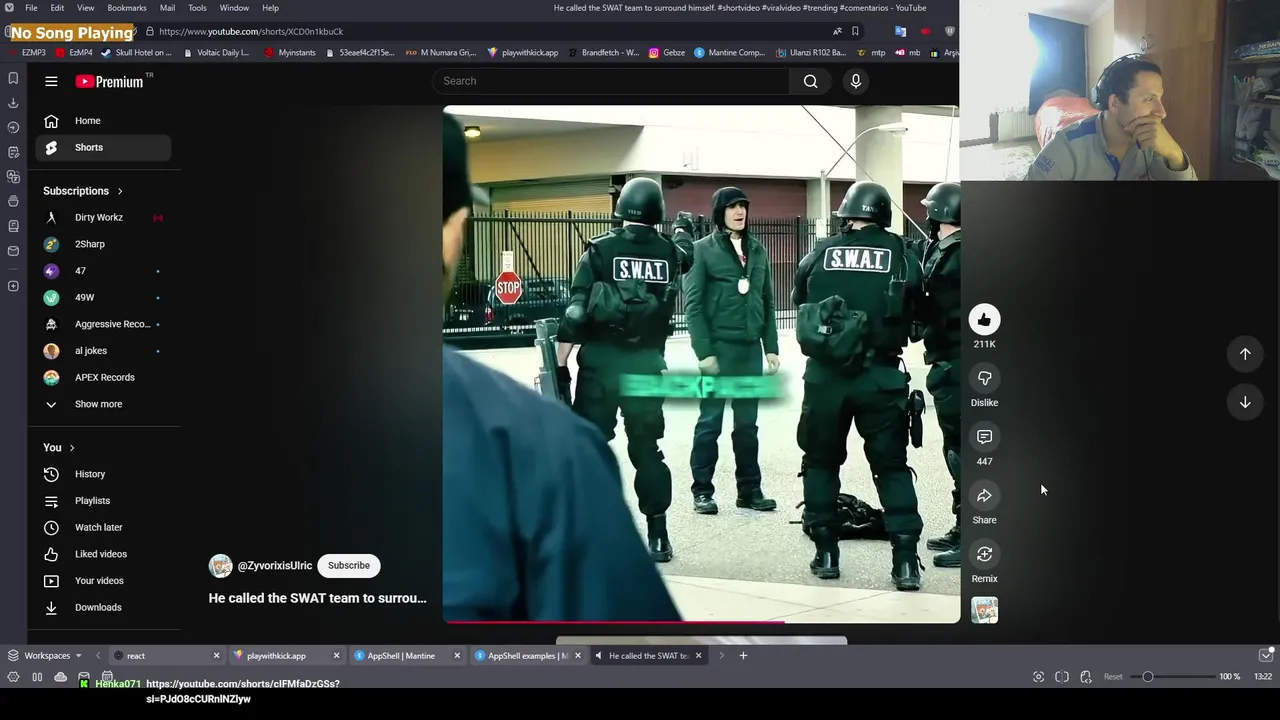The image size is (1280, 720).
Task: Seek in the Short's red progress bar
Action: tap(701, 621)
